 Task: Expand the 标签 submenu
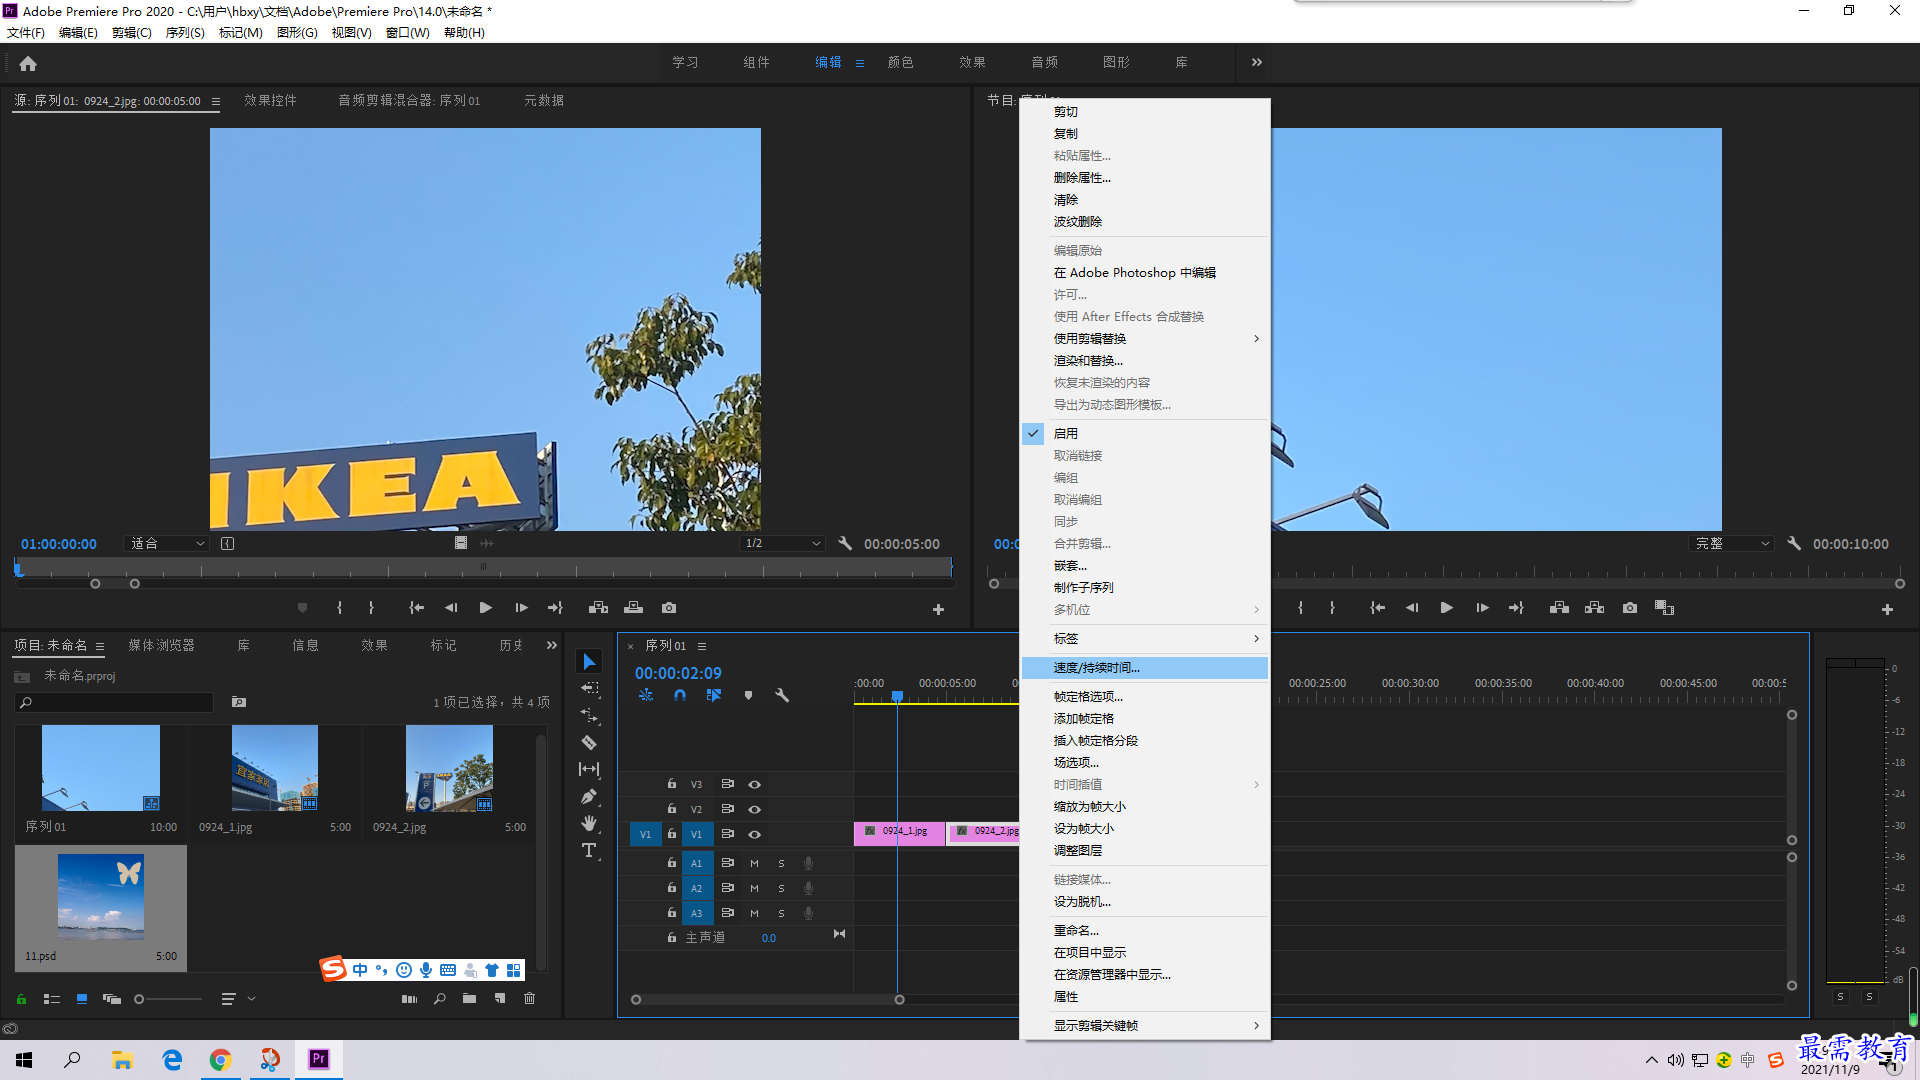point(1145,638)
